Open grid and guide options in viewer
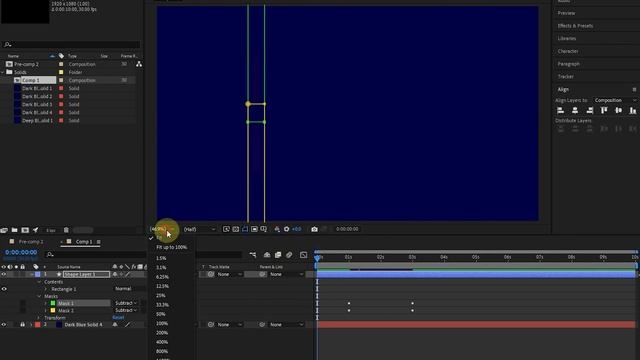 tap(264, 229)
